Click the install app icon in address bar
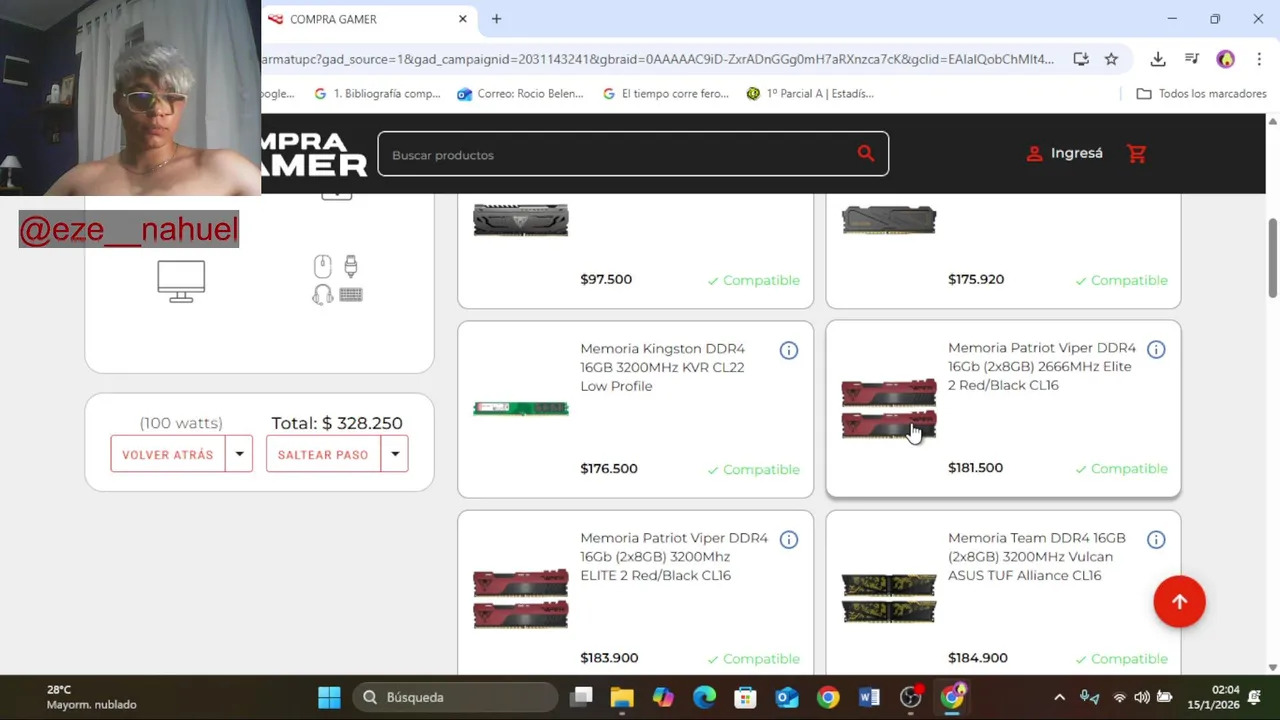 click(1081, 59)
